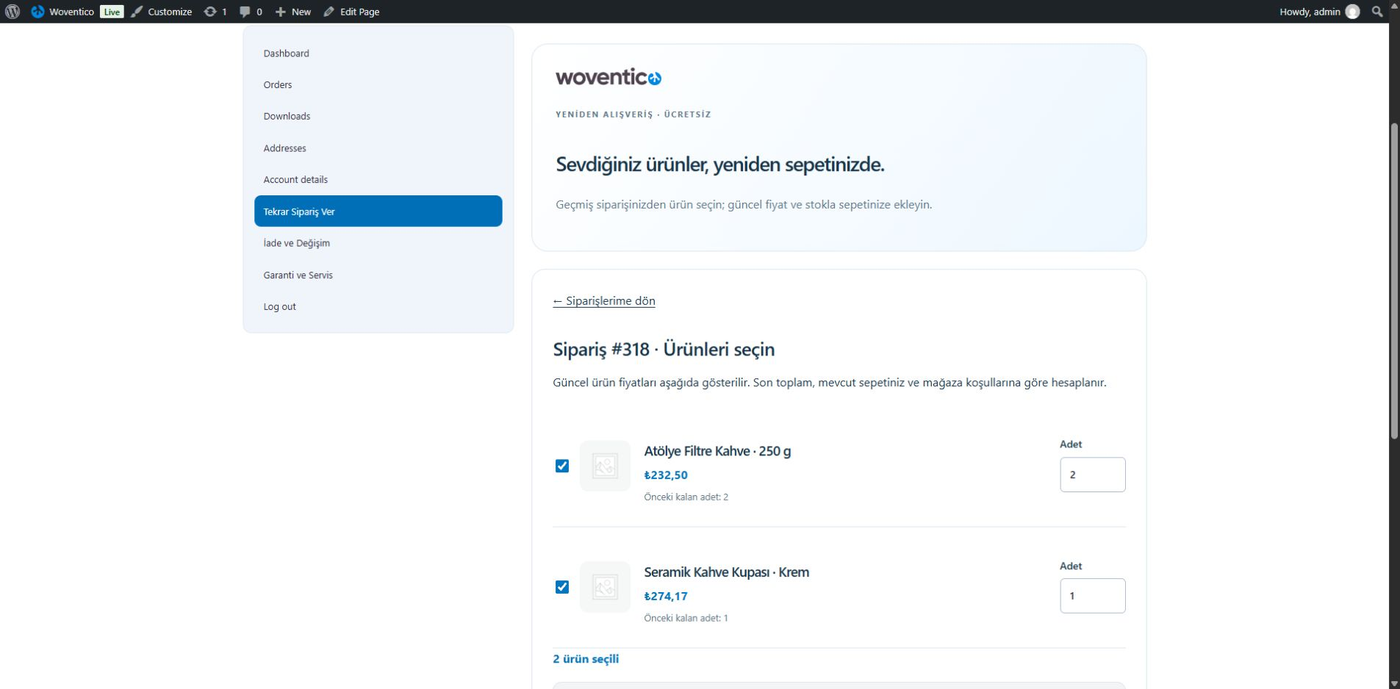Click the admin user avatar
Viewport: 1400px width, 689px height.
point(1352,11)
